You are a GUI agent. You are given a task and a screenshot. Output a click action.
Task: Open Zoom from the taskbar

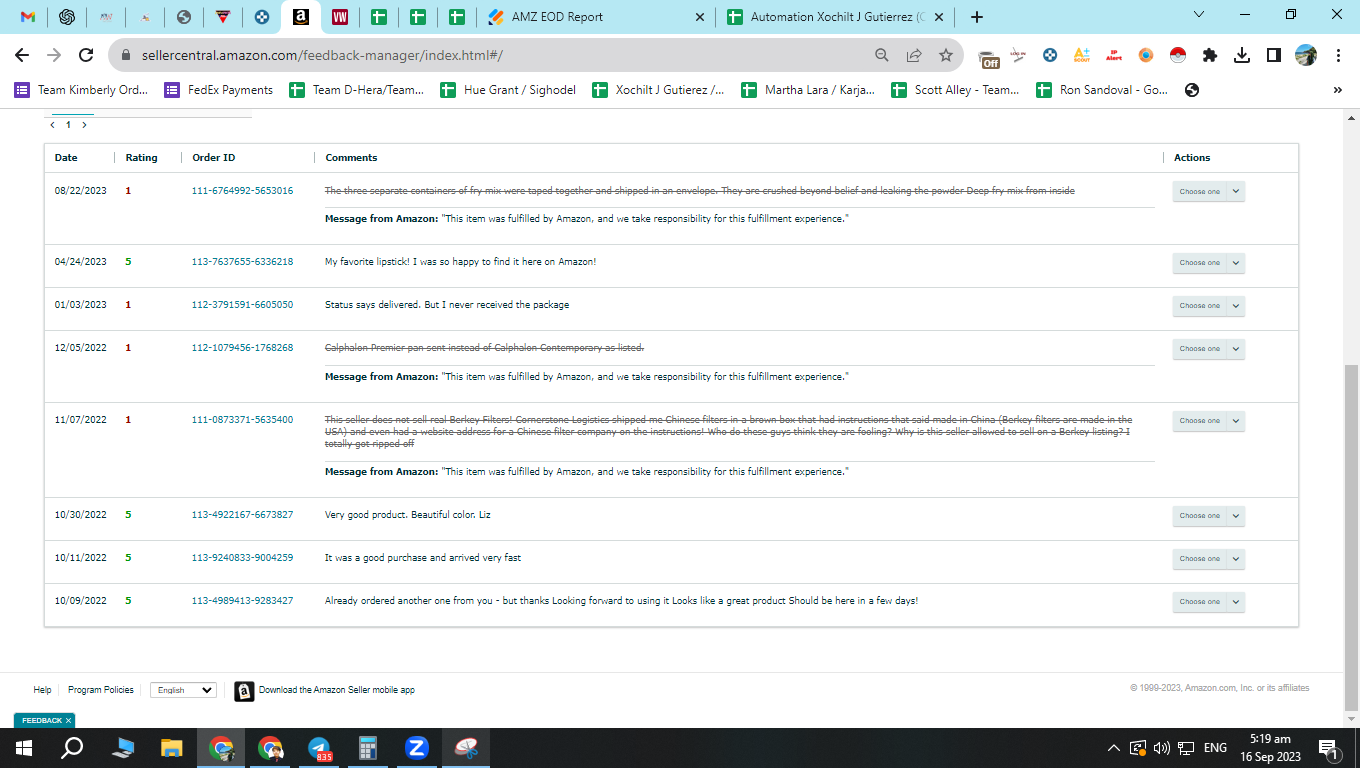coord(417,748)
